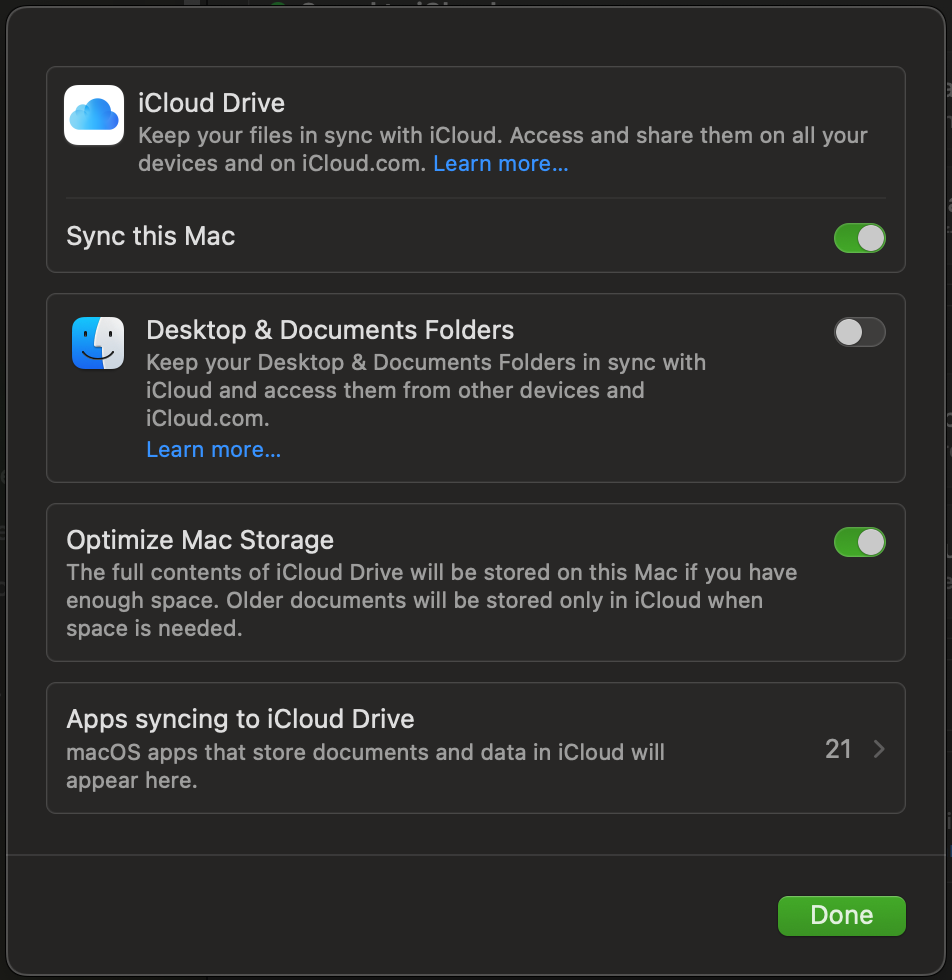Screen dimensions: 952x980
Task: Disable the Optimize Mac Storage toggle
Action: (x=859, y=542)
